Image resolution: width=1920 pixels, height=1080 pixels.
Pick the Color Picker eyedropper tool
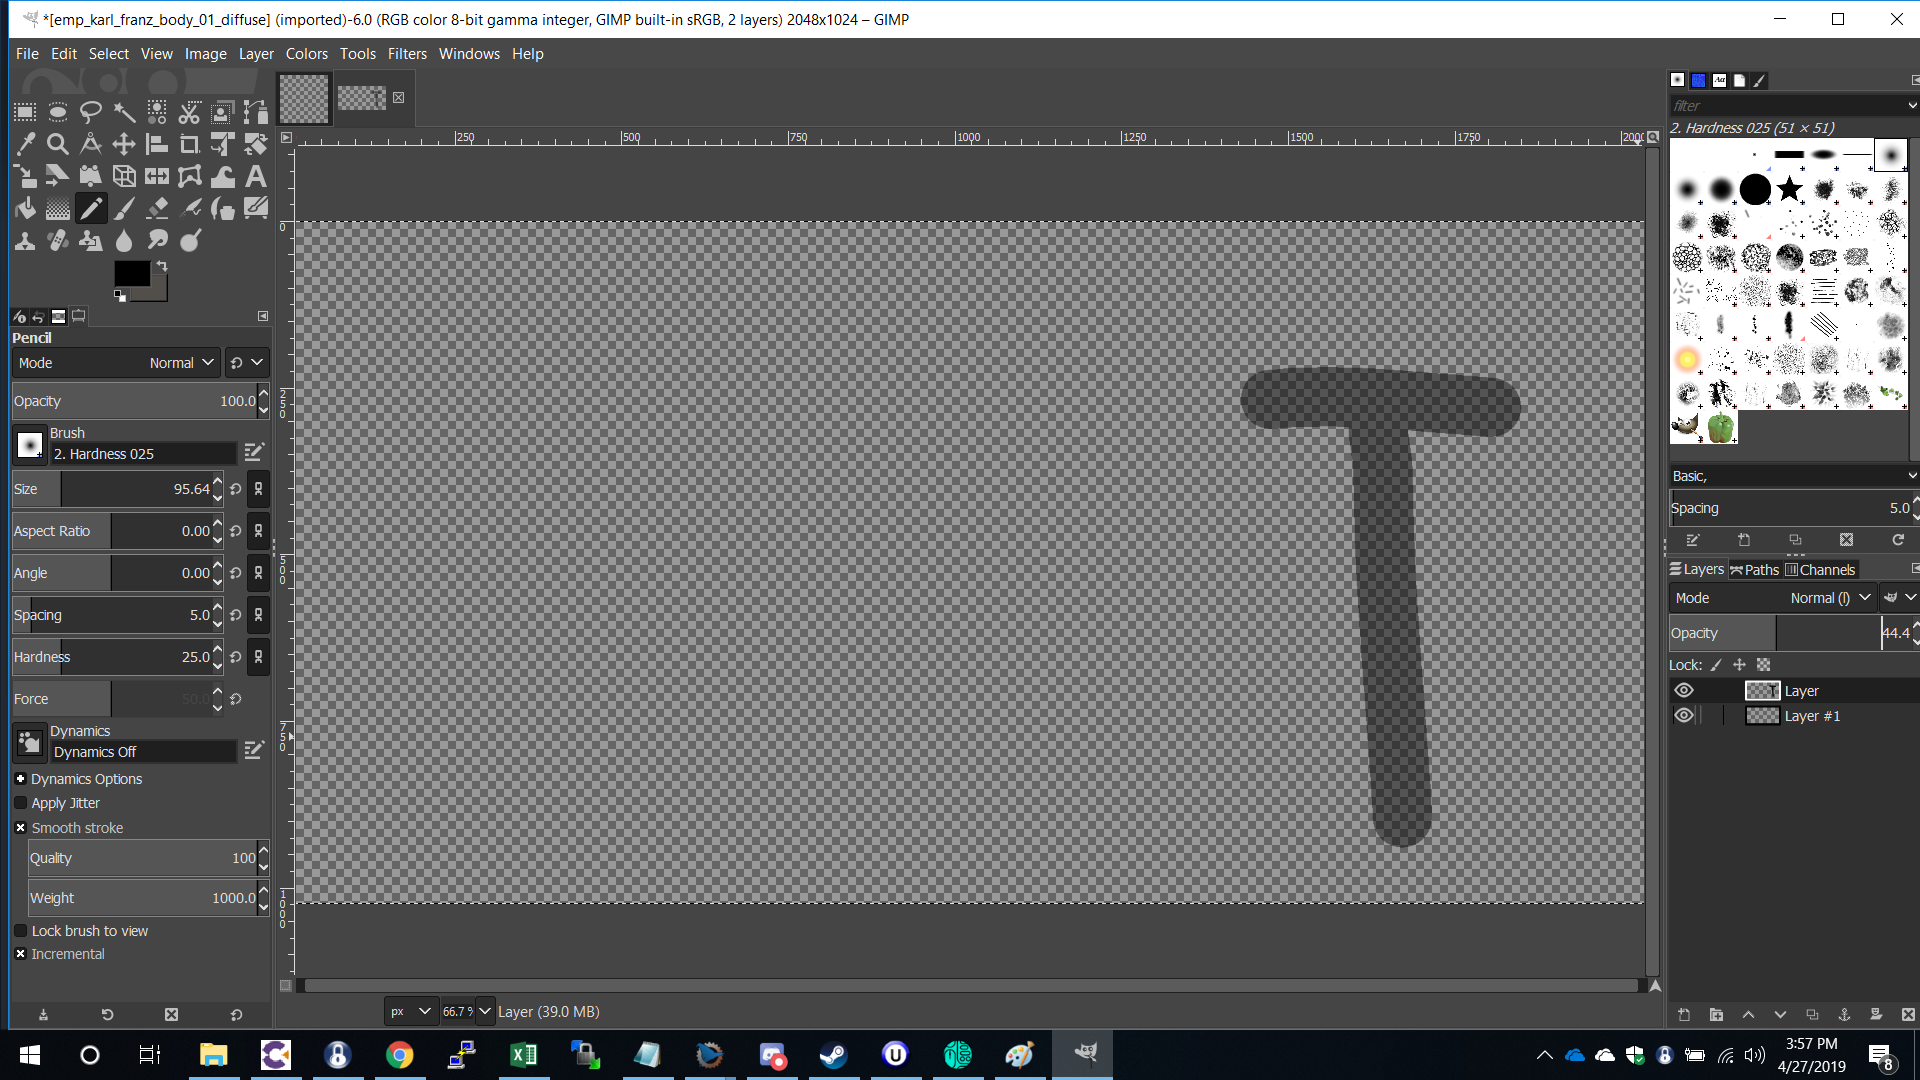pos(25,145)
